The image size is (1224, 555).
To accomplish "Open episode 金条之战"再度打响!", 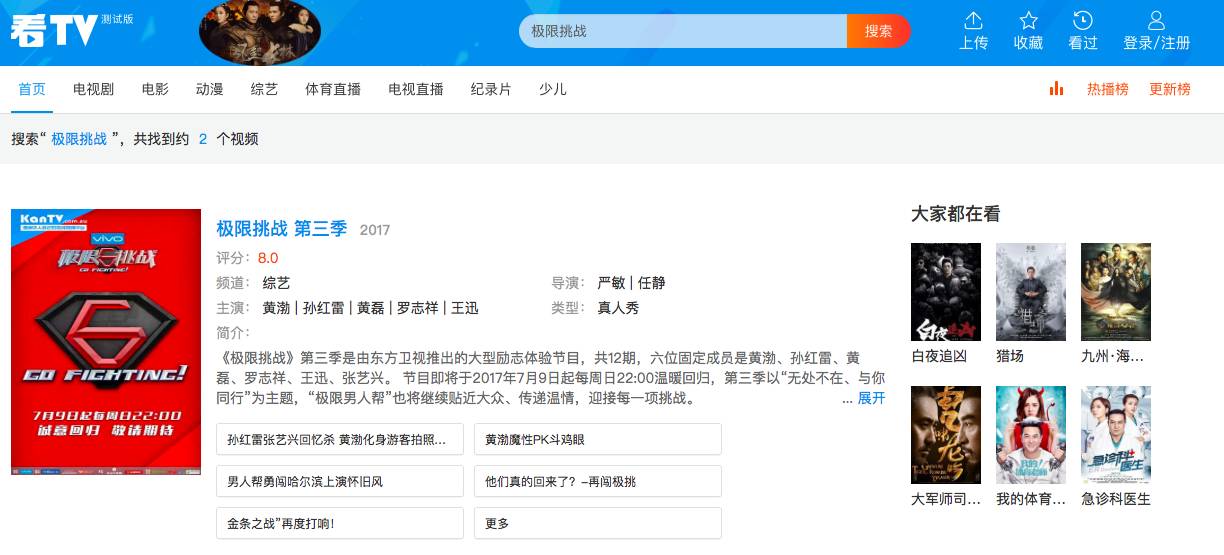I will coord(340,523).
